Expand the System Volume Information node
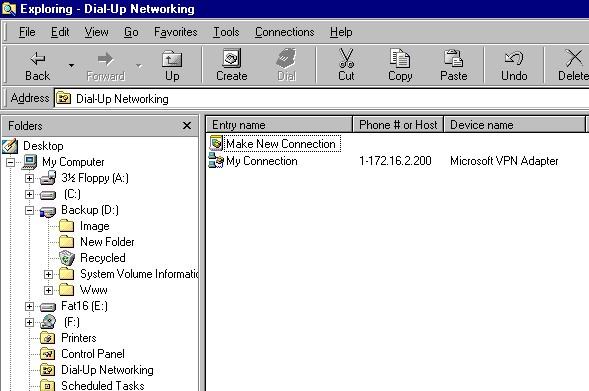The height and width of the screenshot is (391, 589). point(48,275)
